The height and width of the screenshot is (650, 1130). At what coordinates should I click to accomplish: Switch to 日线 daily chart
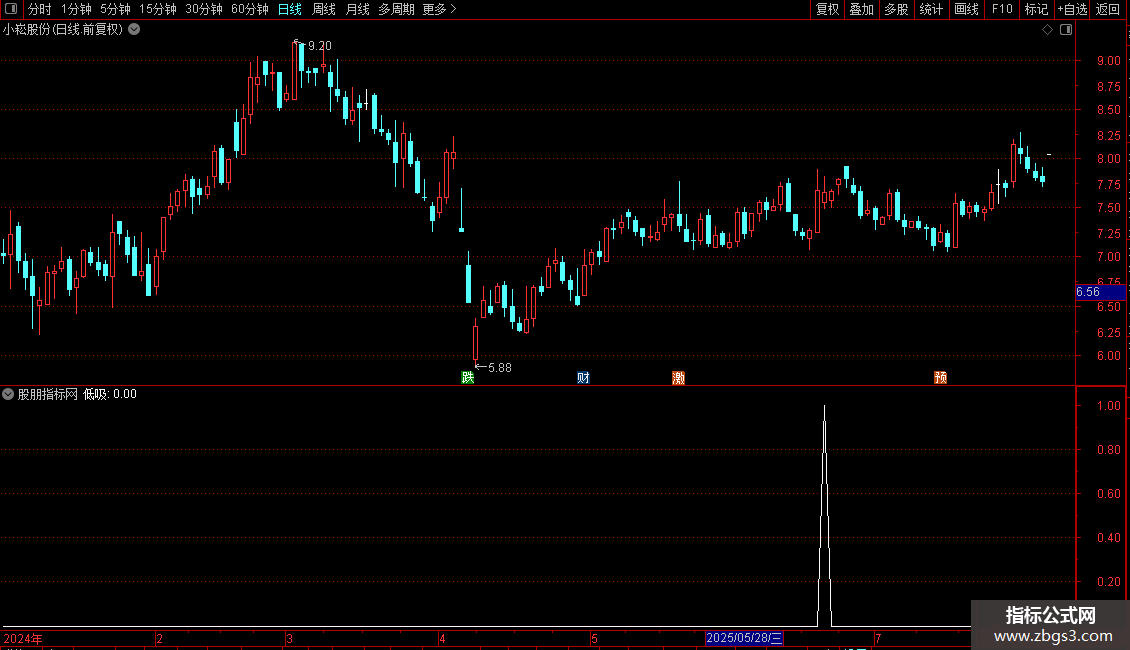tap(290, 9)
